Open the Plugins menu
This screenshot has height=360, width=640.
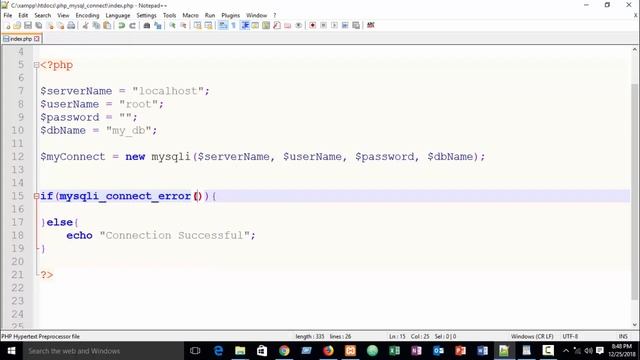(x=231, y=16)
